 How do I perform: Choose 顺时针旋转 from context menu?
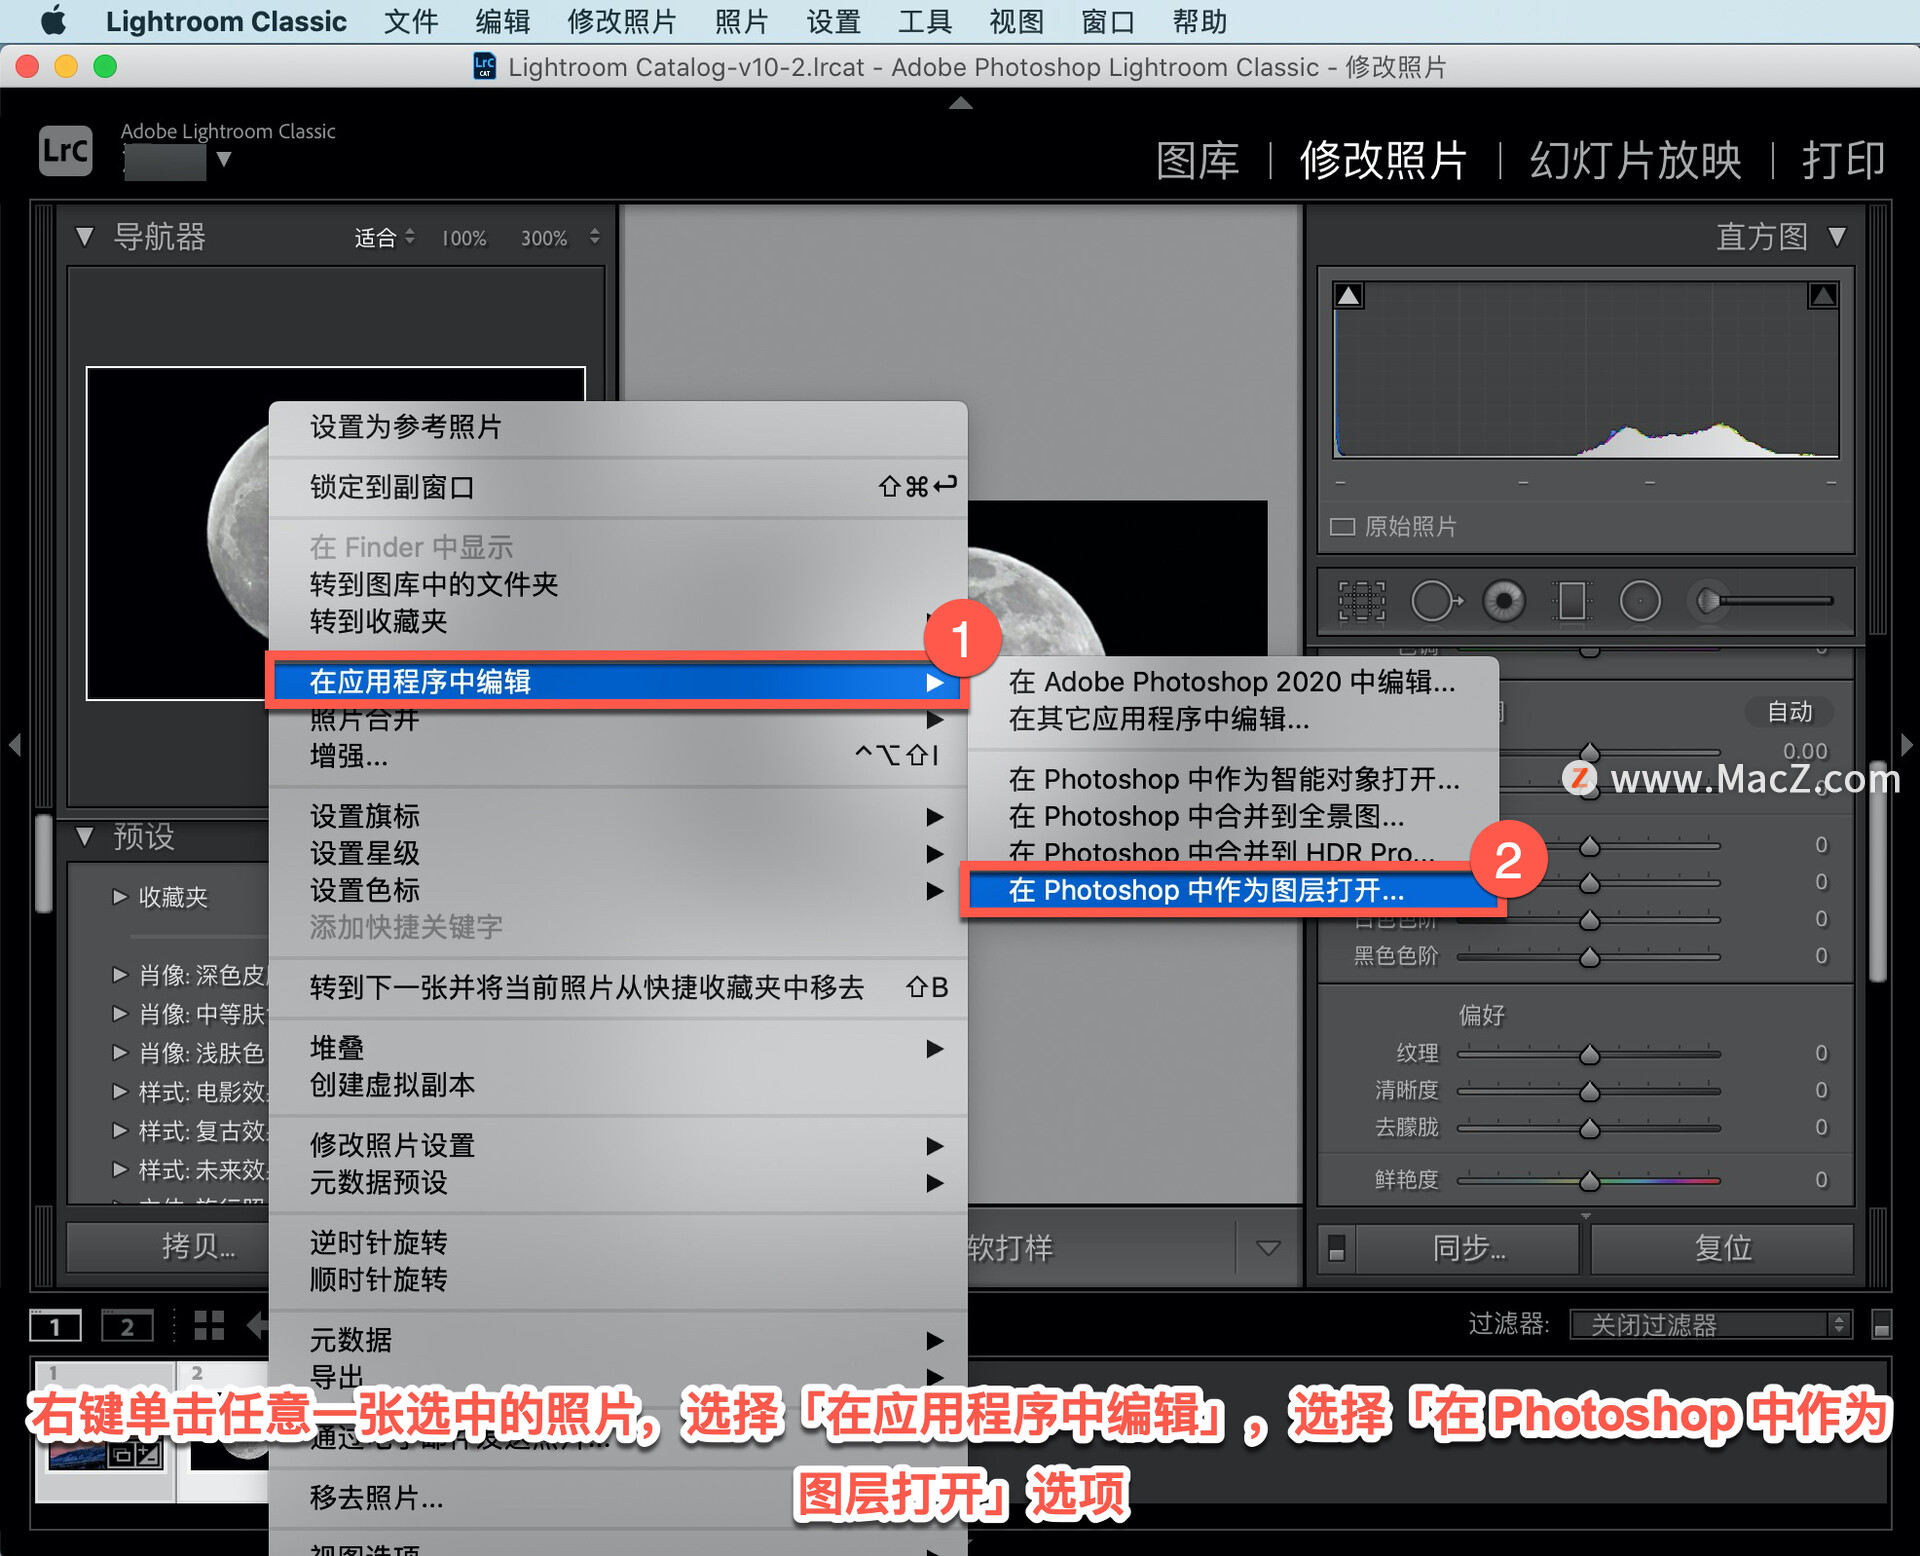coord(618,1280)
